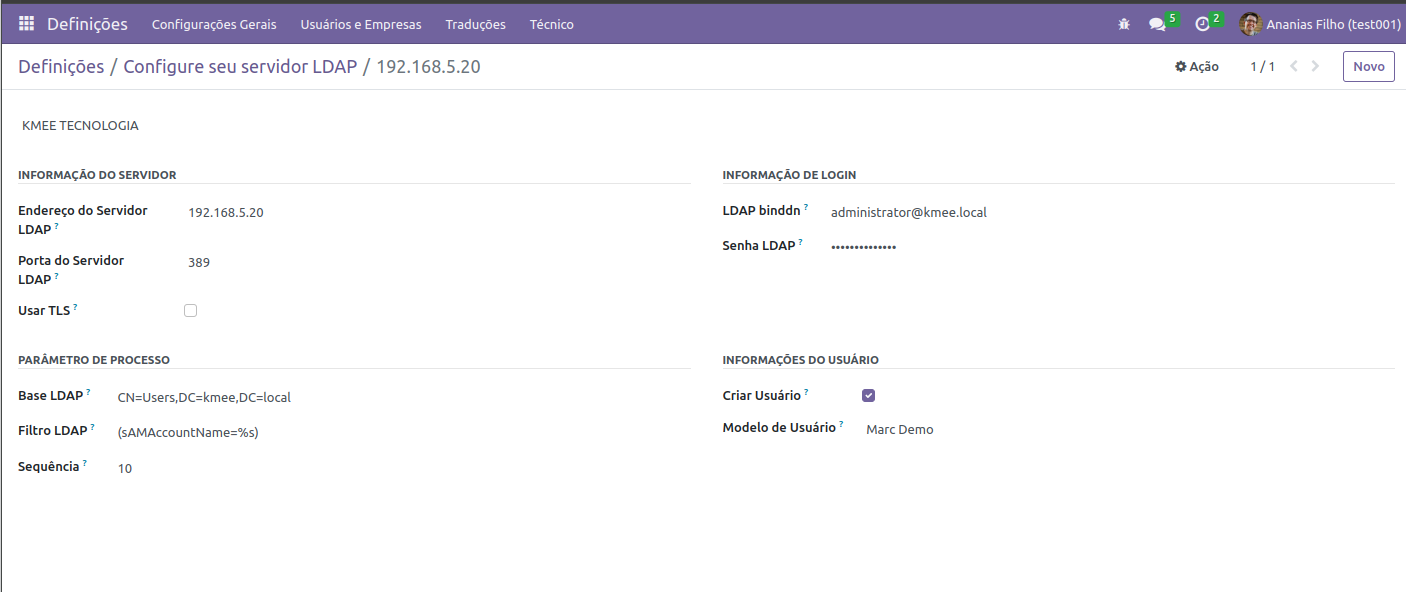1406x592 pixels.
Task: Open Modelo de Usuário field Marc Demo
Action: coord(899,430)
